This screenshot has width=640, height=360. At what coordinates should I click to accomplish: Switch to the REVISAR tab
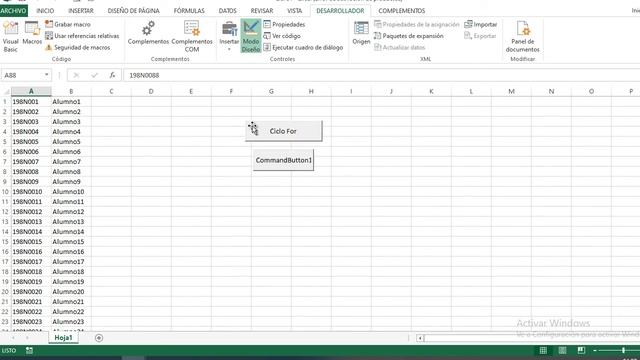pyautogui.click(x=262, y=11)
